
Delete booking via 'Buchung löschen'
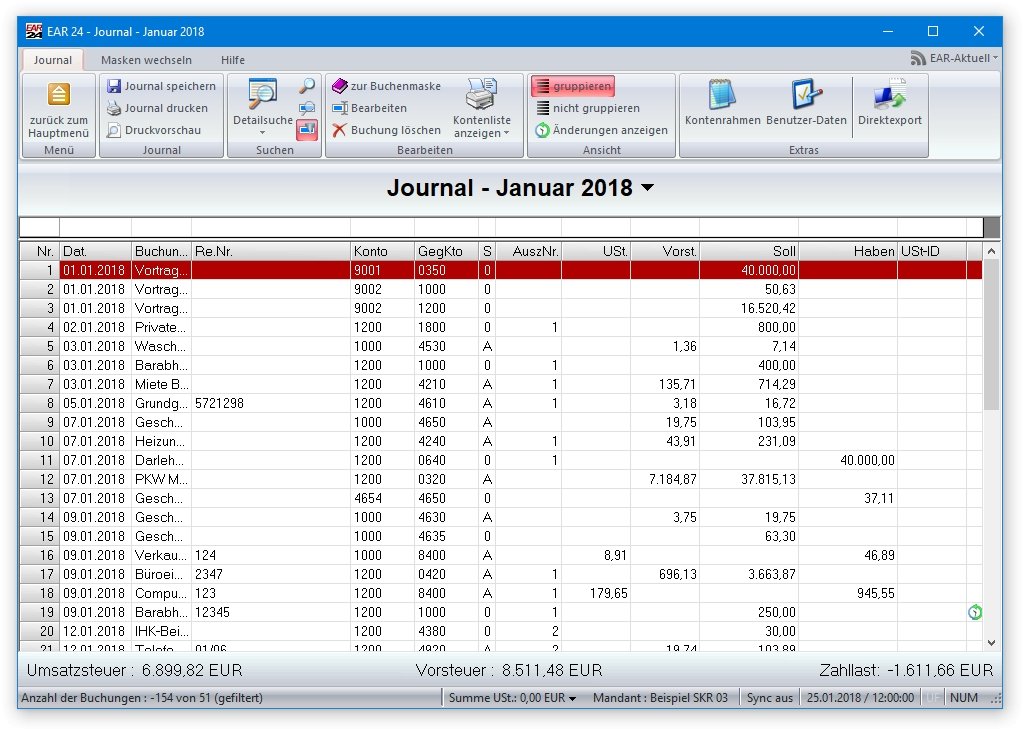(x=386, y=131)
